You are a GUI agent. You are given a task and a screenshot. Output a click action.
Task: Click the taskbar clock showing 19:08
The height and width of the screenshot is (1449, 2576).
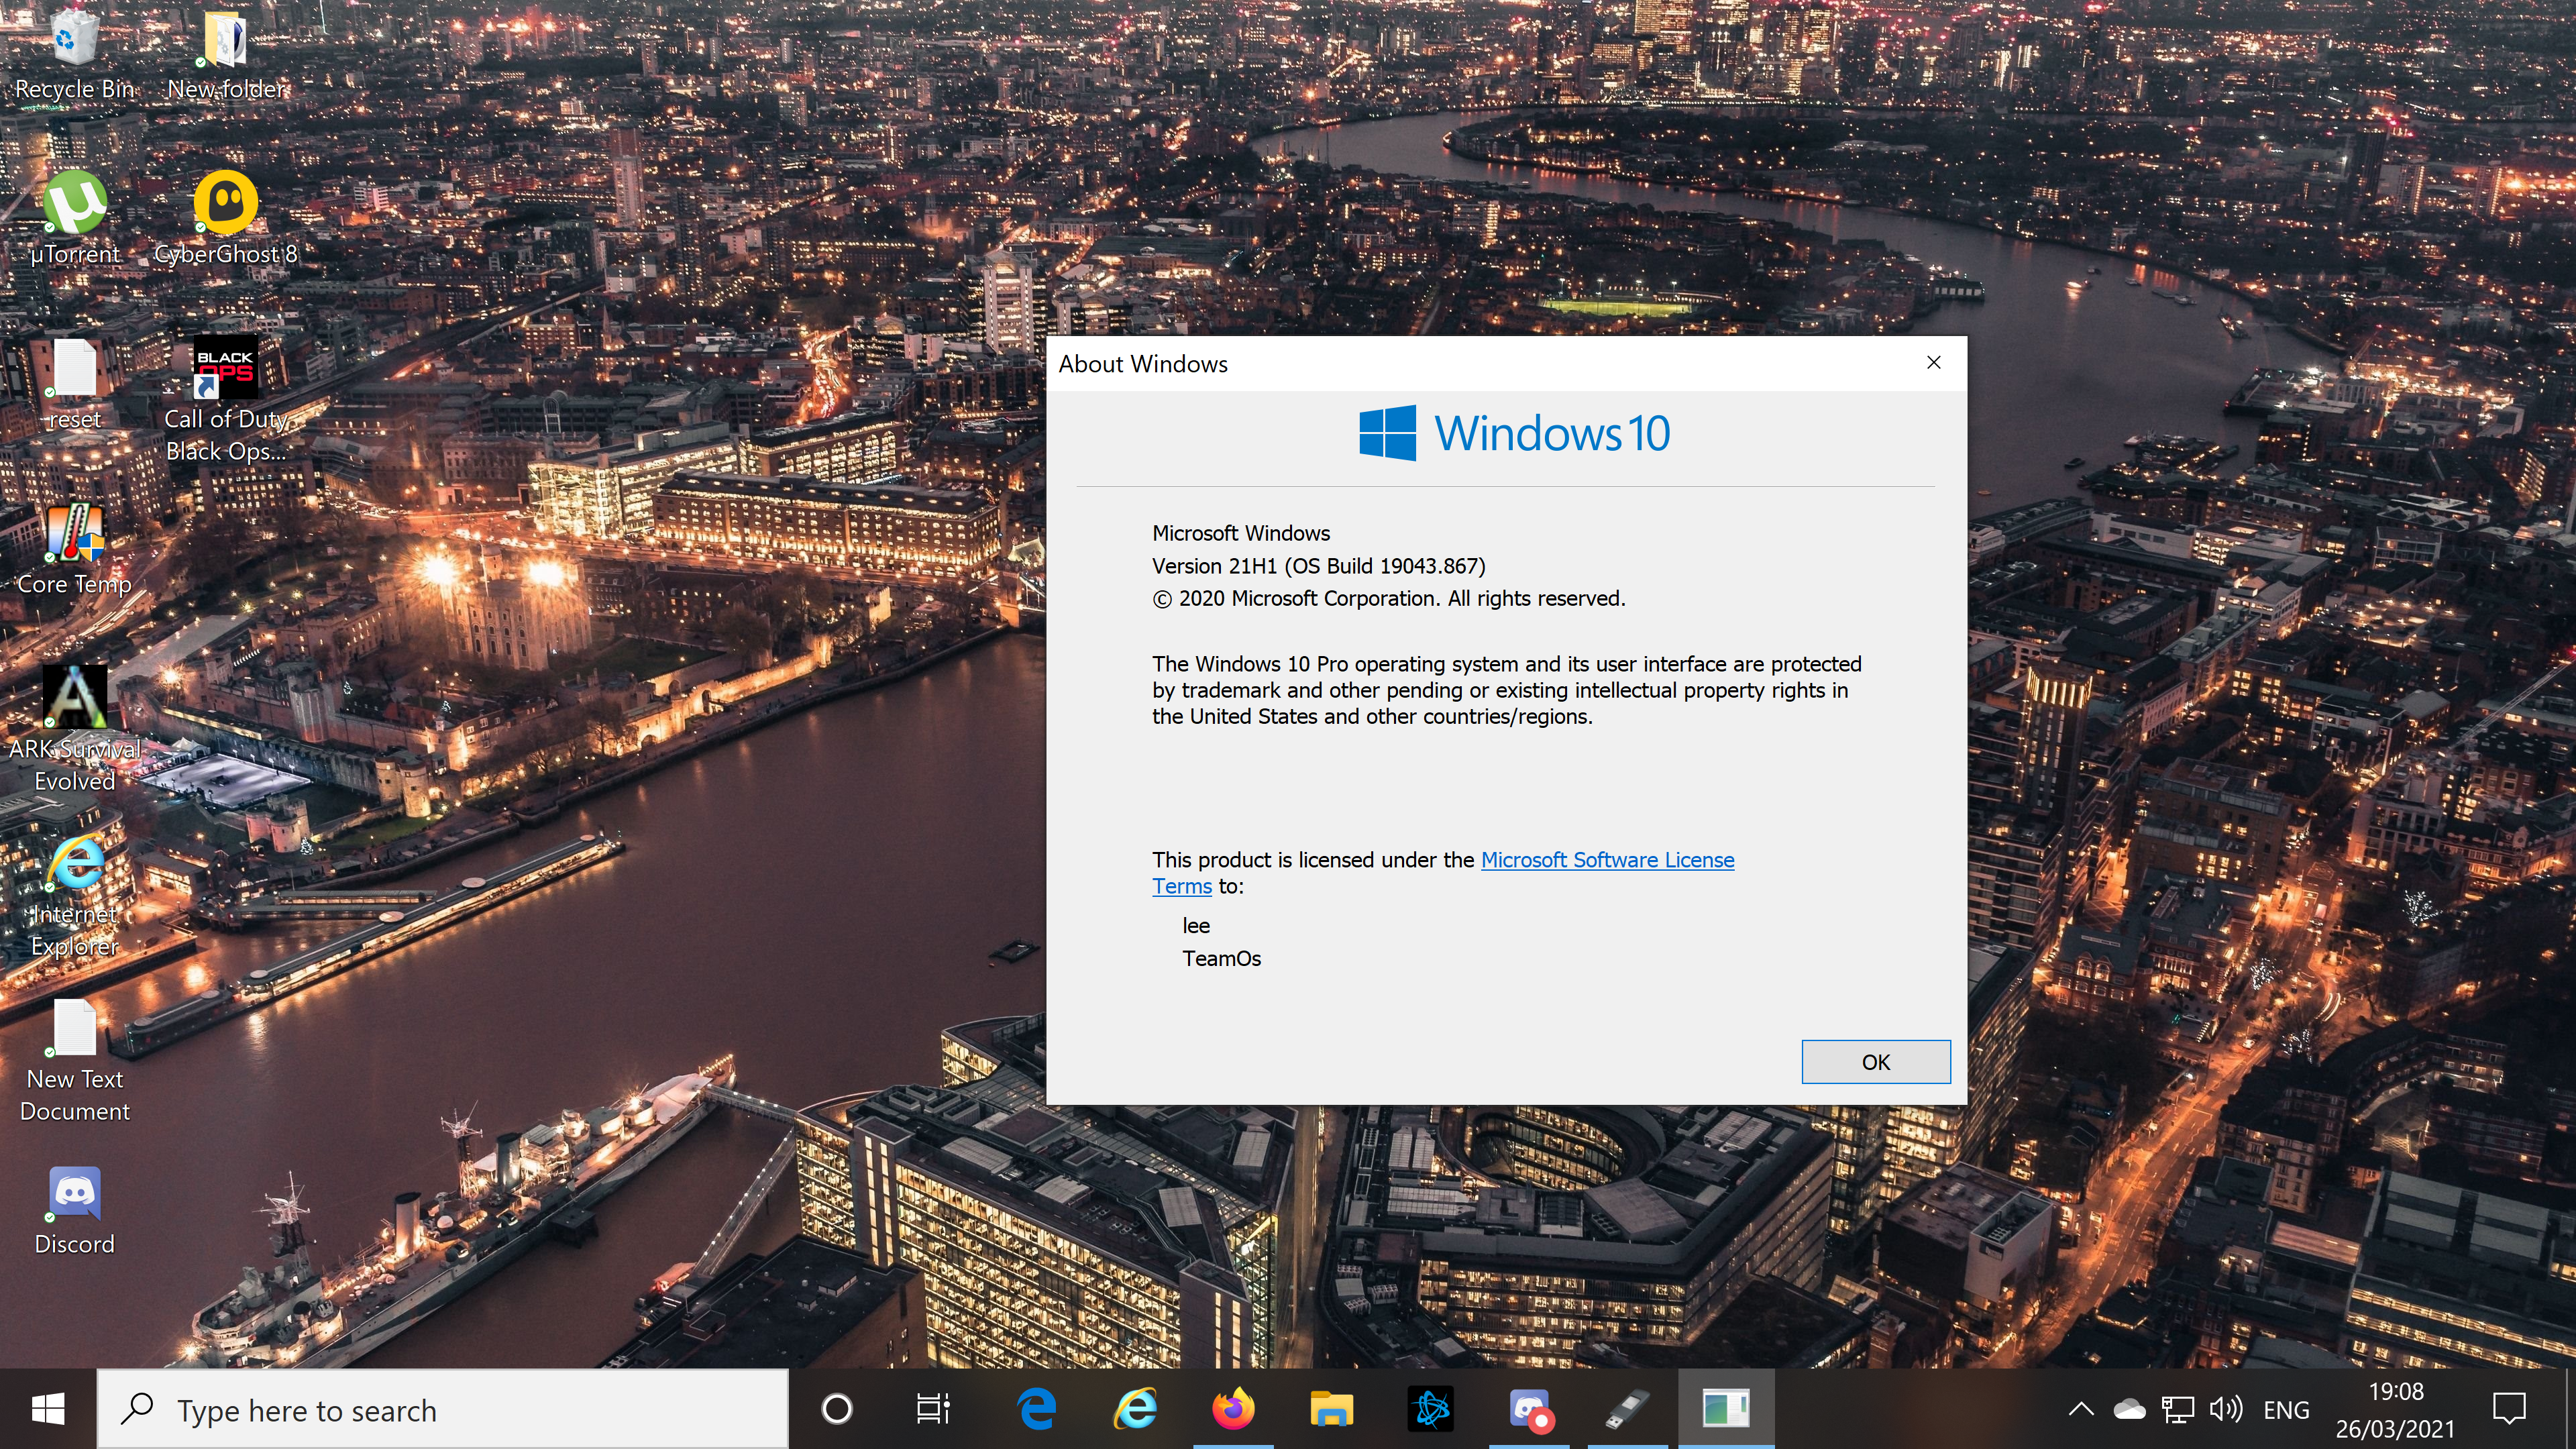point(2395,1409)
